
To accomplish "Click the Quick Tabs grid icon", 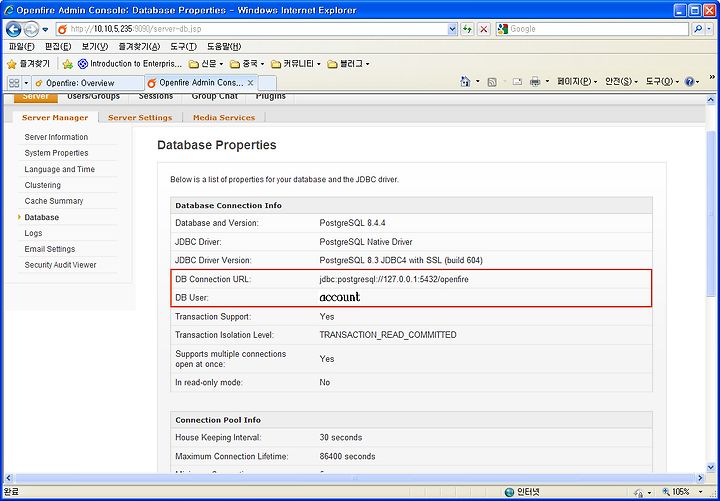I will (x=14, y=83).
